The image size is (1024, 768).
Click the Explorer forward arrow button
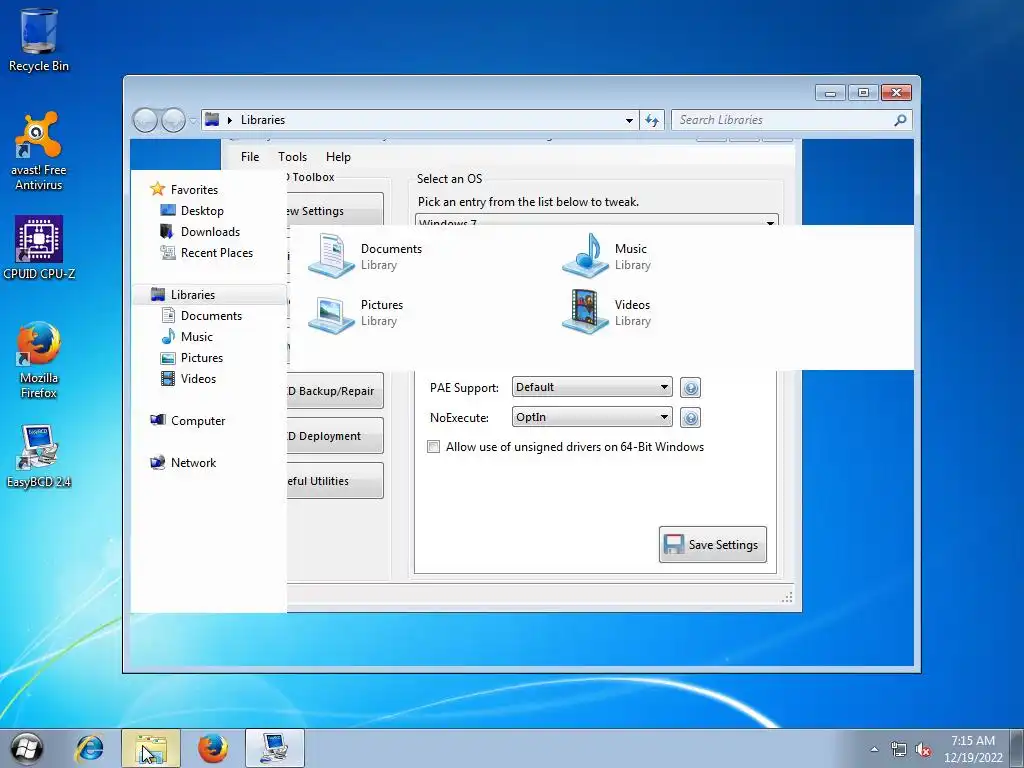pos(173,120)
